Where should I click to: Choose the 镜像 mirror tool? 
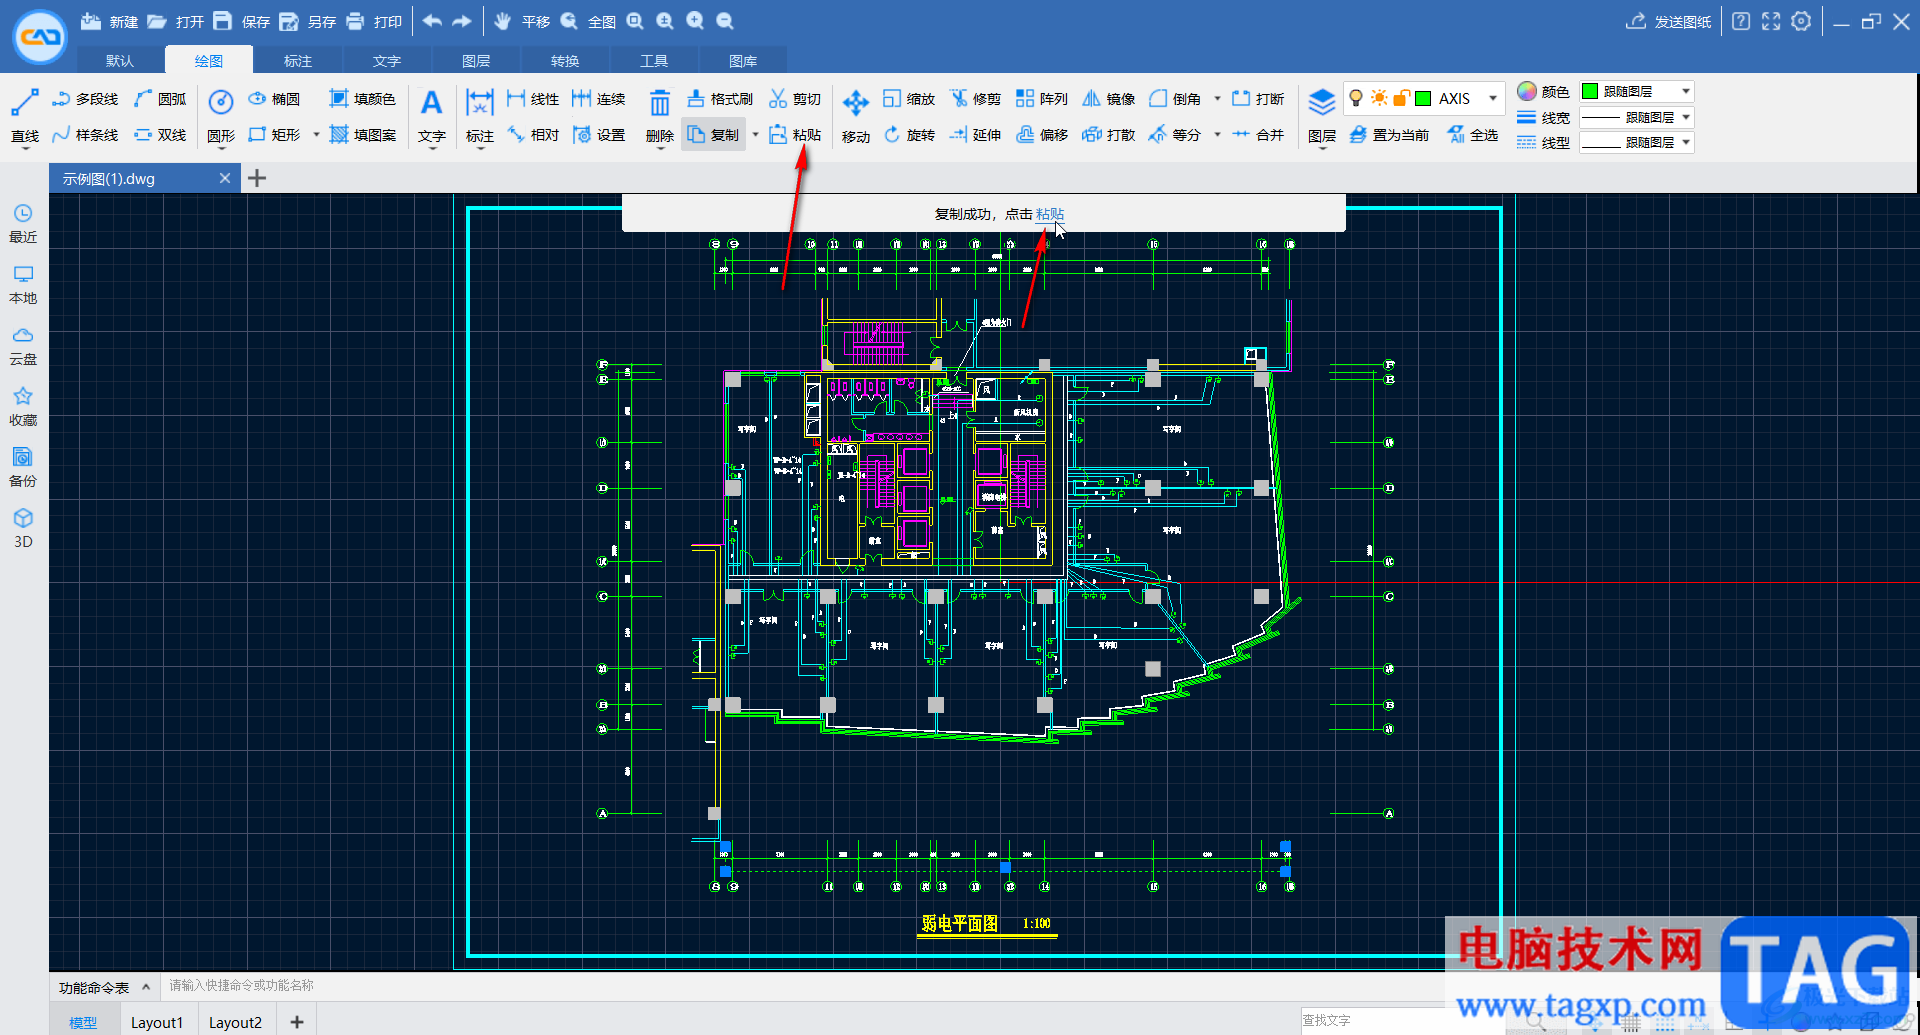(x=1109, y=99)
